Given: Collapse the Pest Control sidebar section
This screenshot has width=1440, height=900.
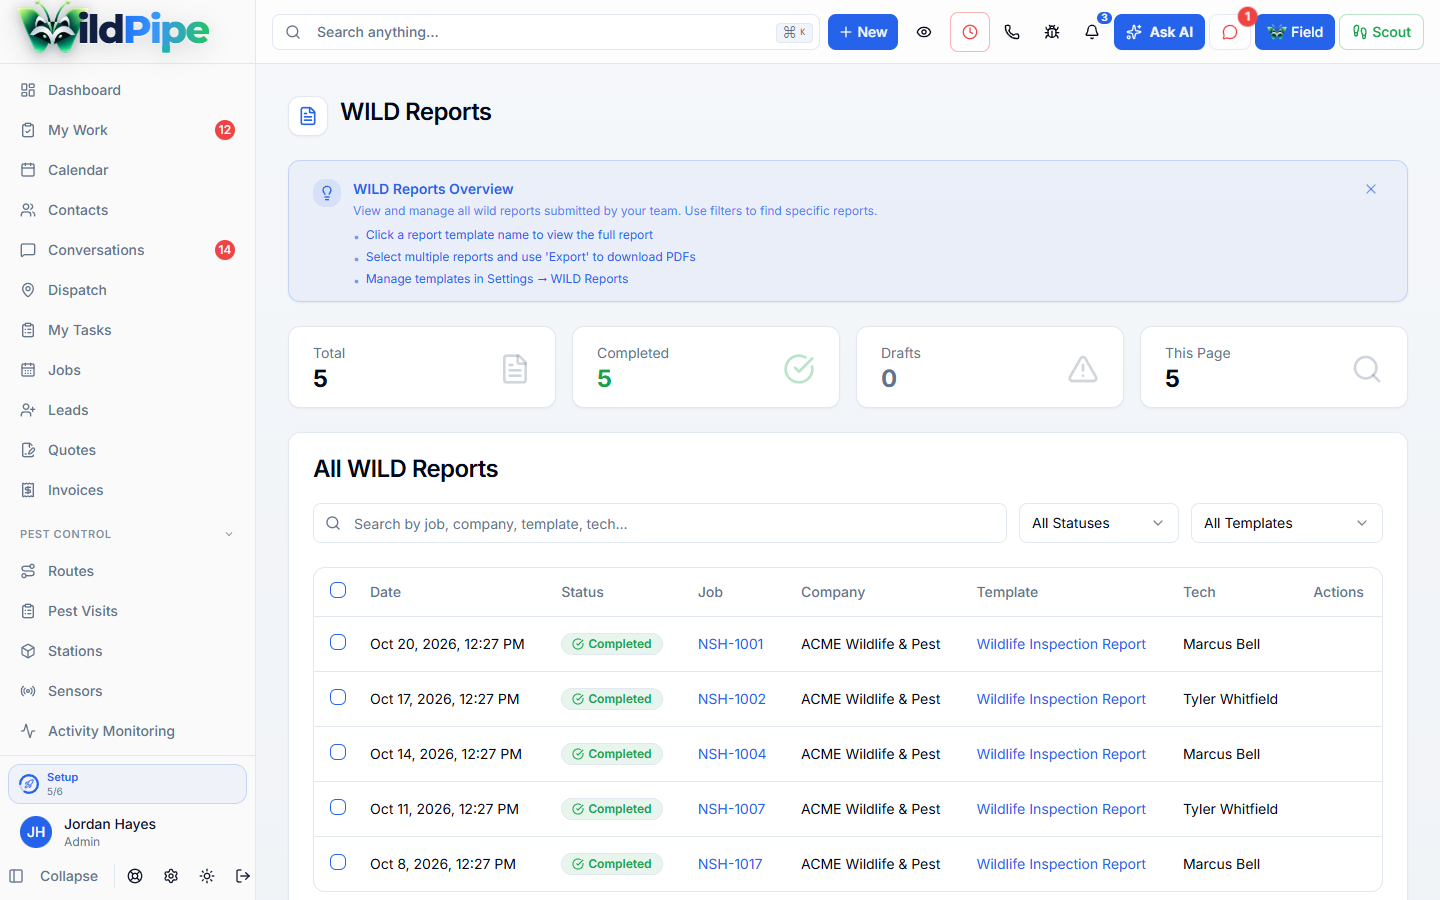Looking at the screenshot, I should (127, 534).
